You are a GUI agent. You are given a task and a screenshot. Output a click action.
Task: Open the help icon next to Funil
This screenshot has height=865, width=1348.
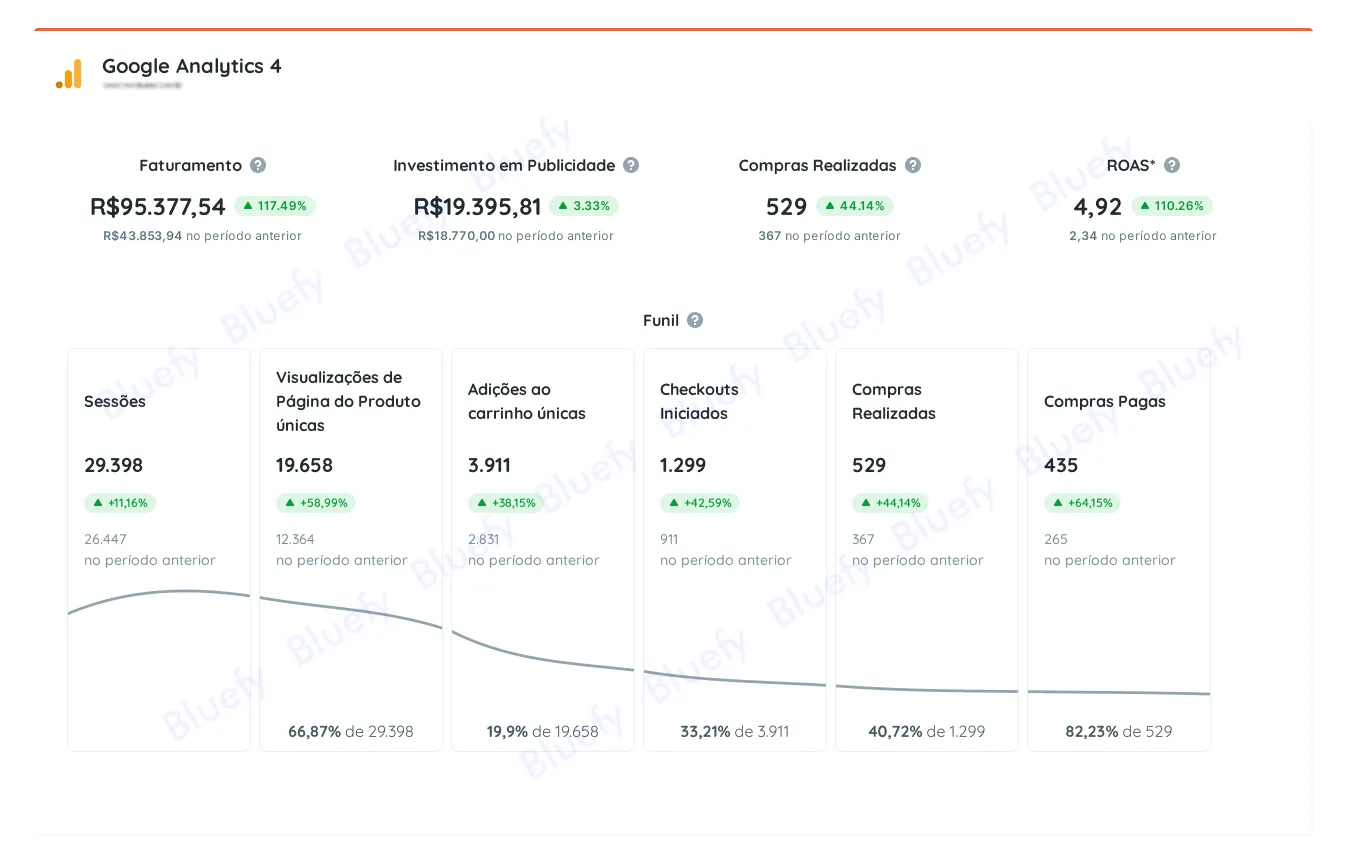point(695,320)
